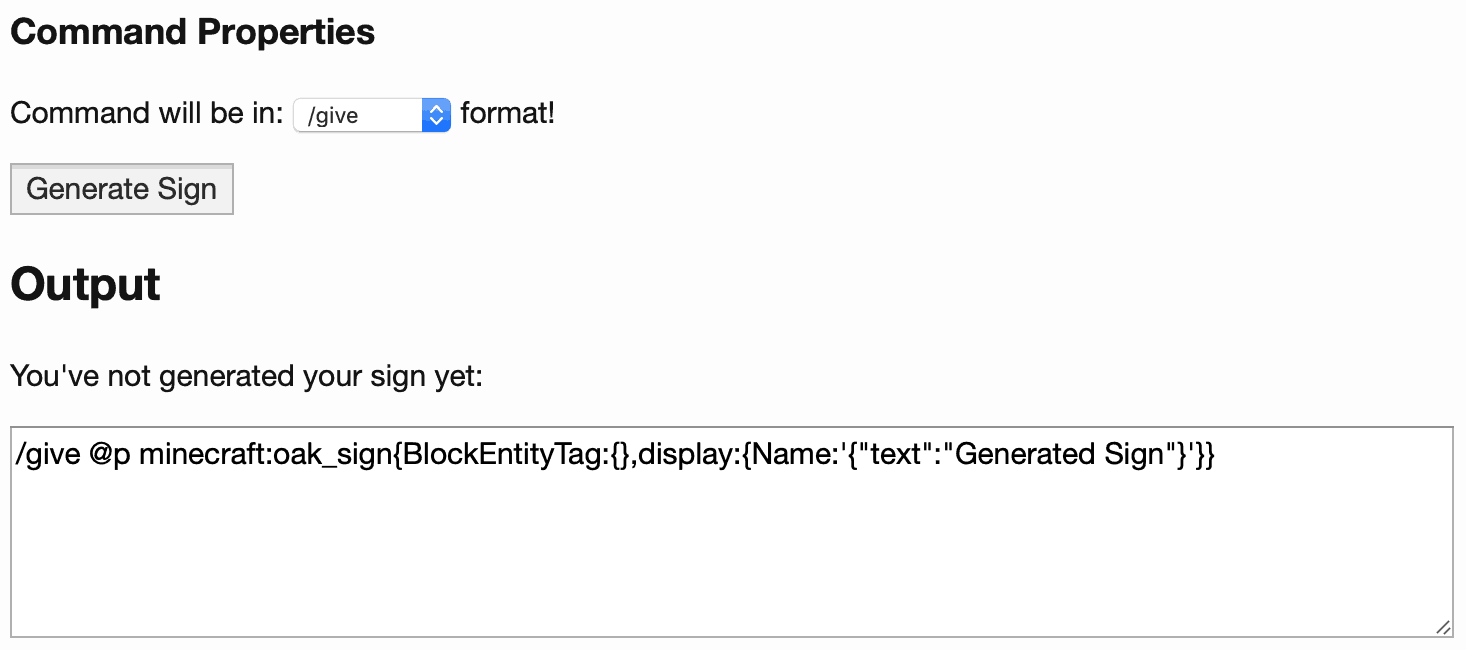Click the blue arrows on the format selector

point(435,115)
